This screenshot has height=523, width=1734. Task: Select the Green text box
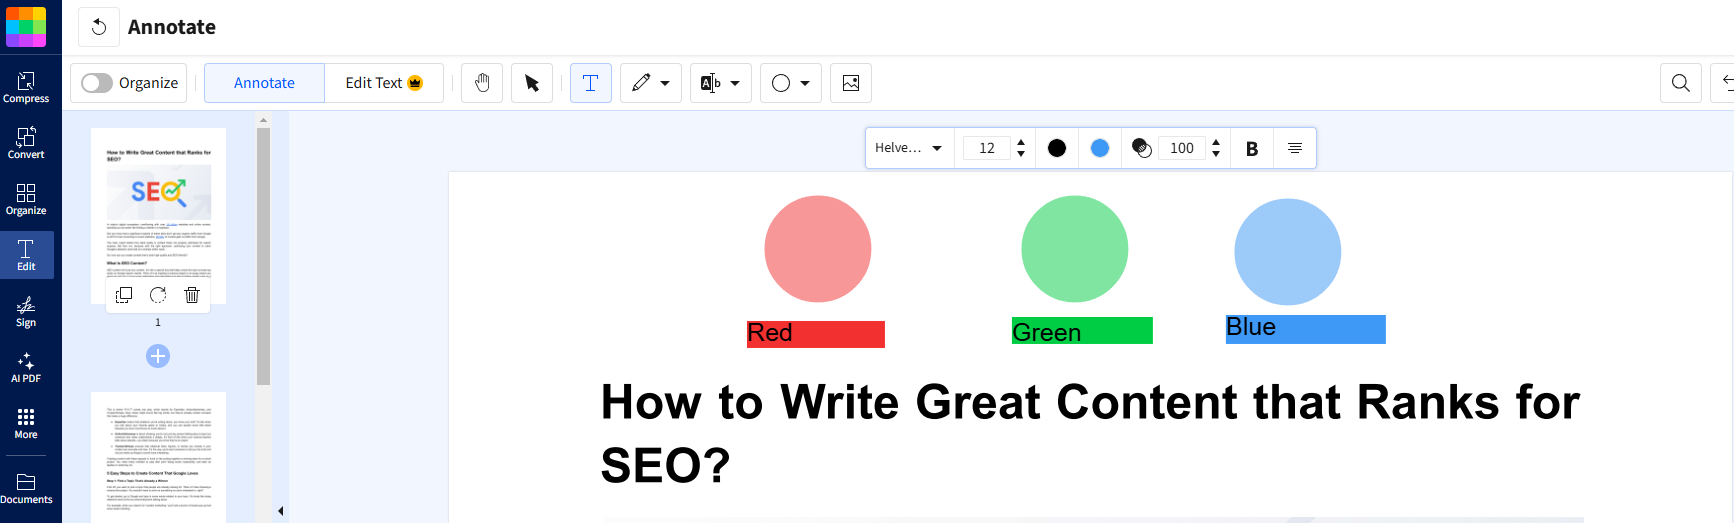(x=1082, y=331)
